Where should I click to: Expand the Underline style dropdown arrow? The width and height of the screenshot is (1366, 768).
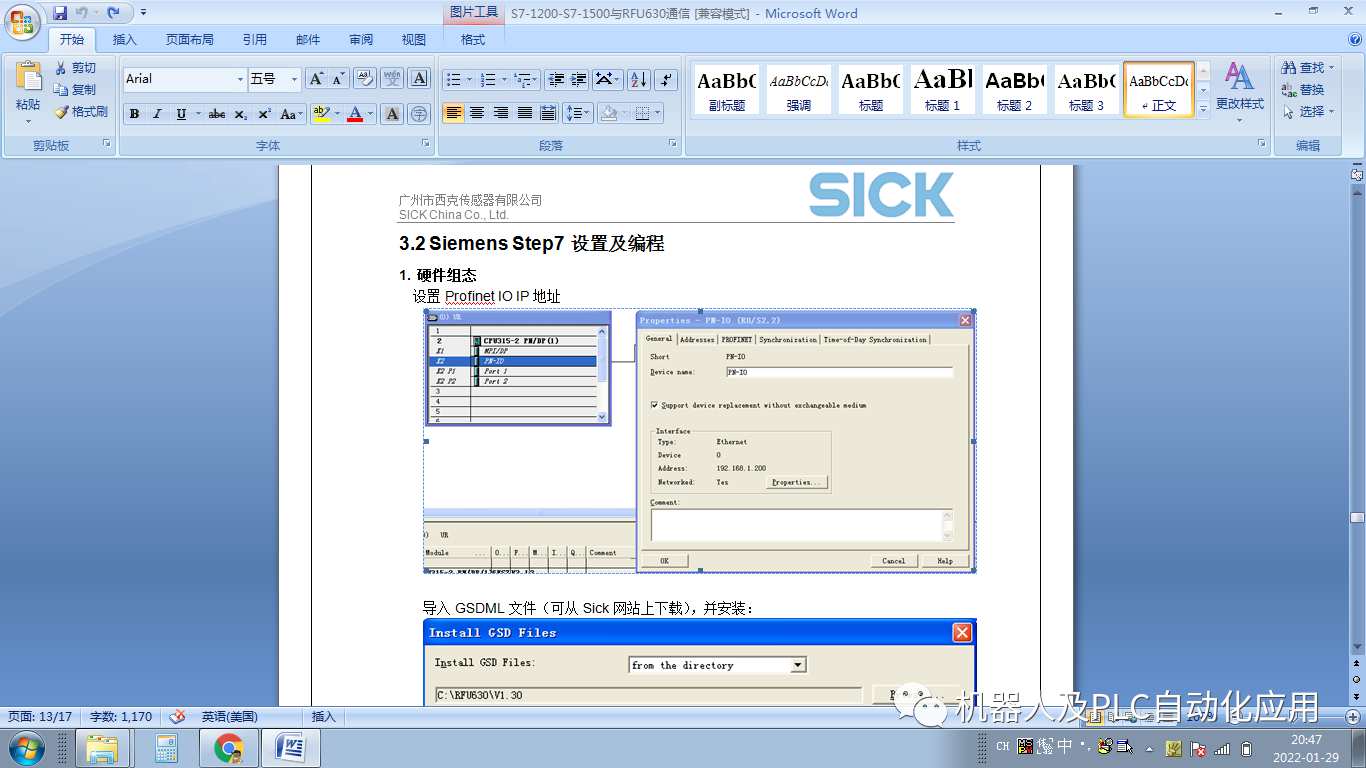point(198,114)
